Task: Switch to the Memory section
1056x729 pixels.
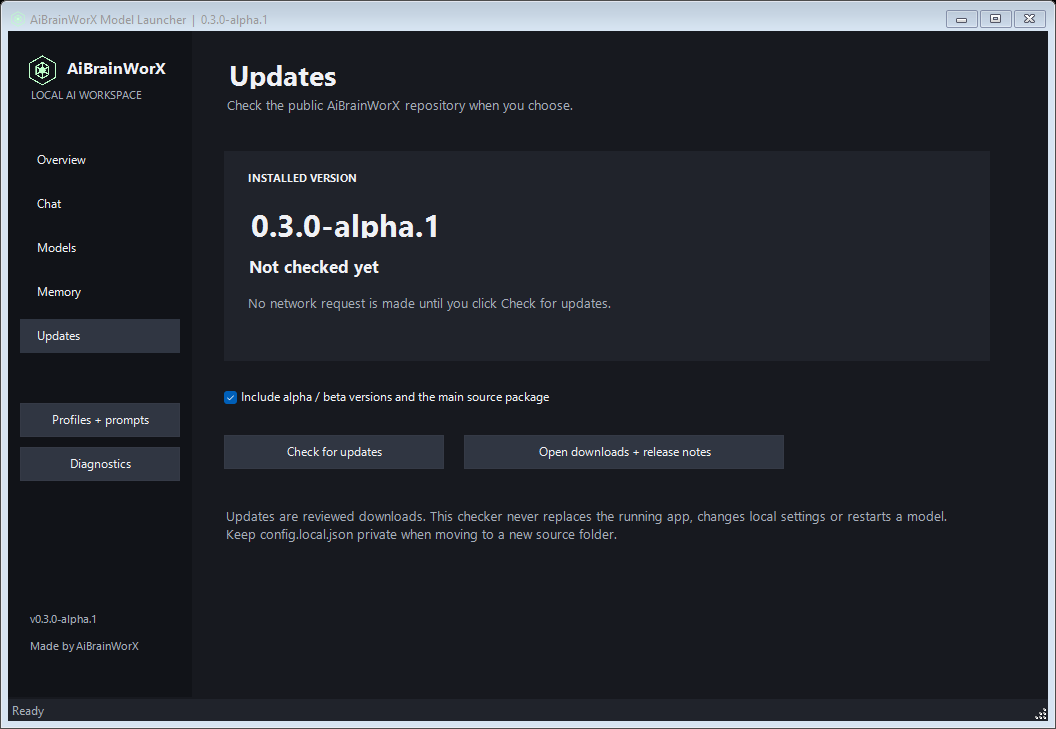Action: tap(100, 292)
